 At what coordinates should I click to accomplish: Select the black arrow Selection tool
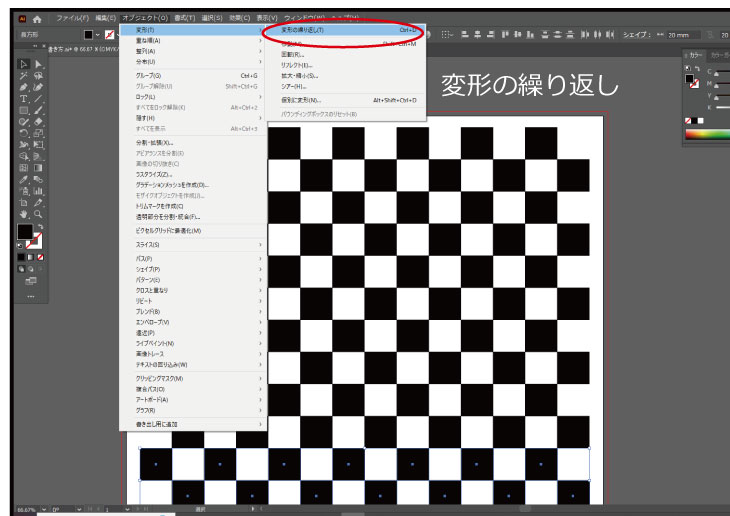(24, 64)
